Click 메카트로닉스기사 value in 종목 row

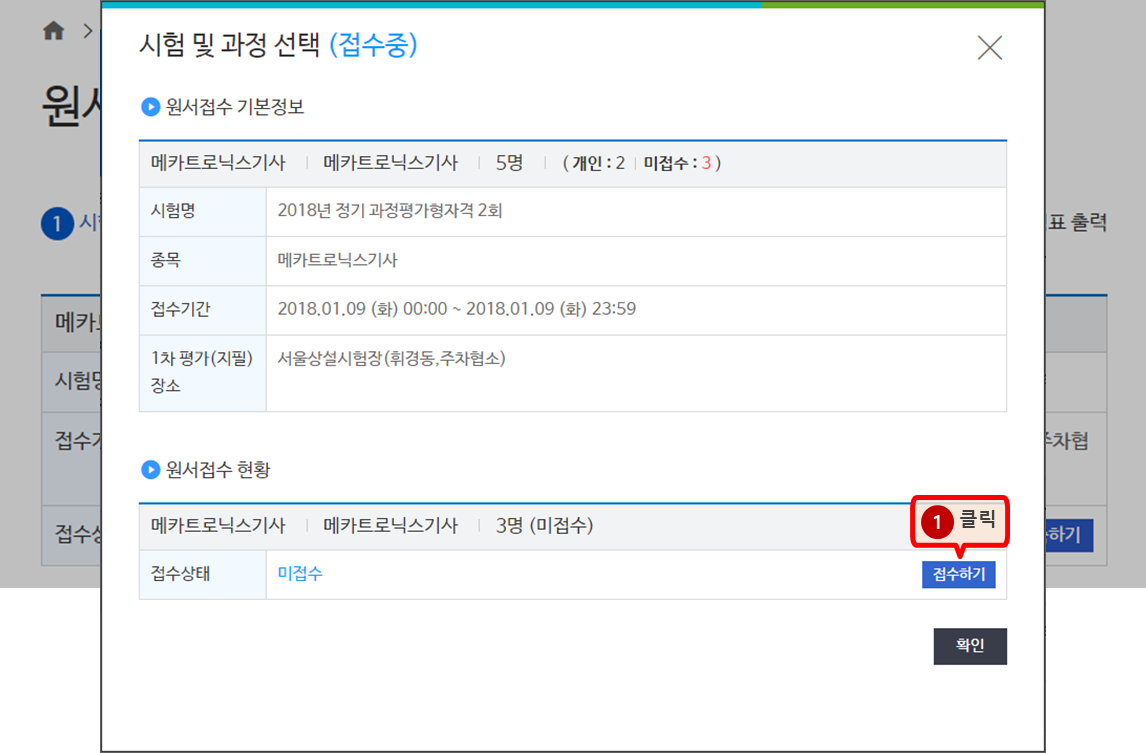pyautogui.click(x=337, y=260)
